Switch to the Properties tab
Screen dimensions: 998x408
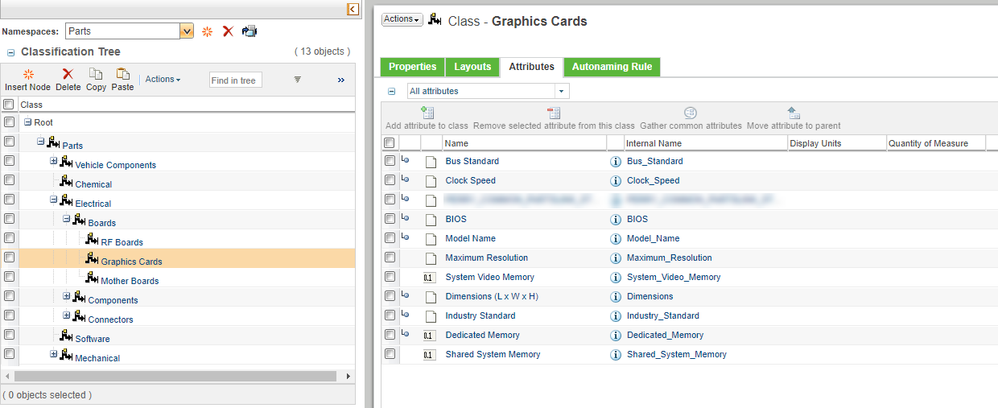point(412,67)
